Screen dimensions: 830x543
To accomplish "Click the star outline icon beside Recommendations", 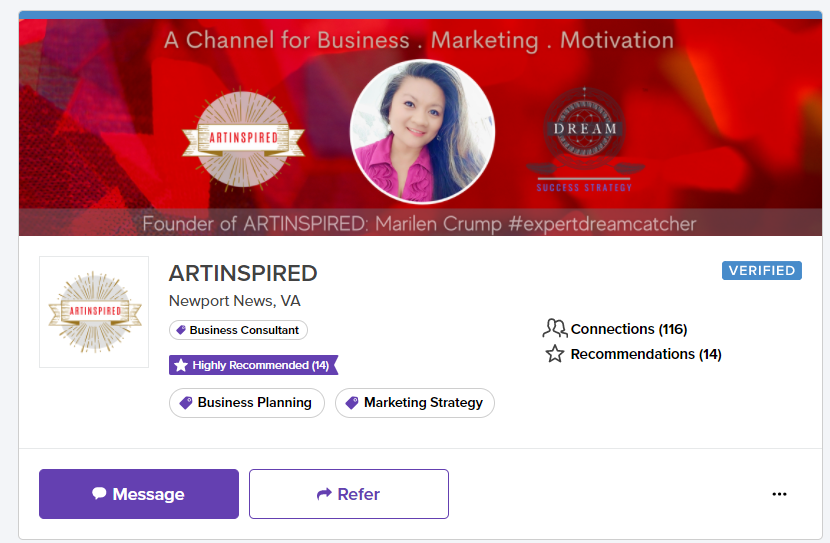I will [554, 354].
